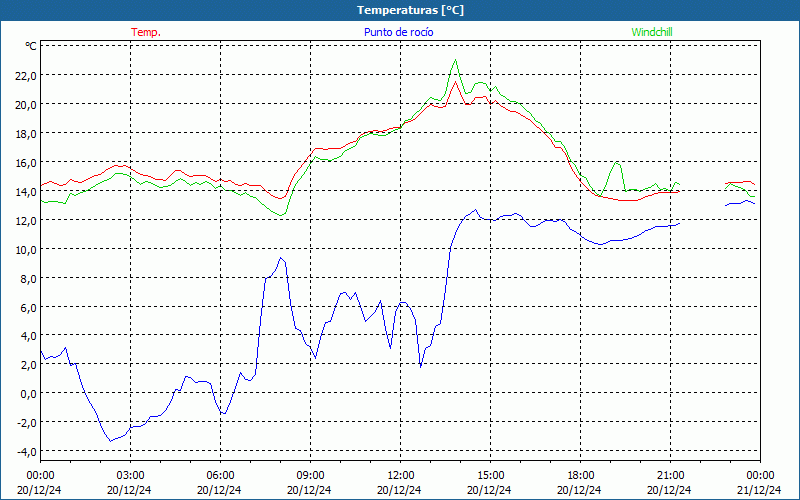800x500 pixels.
Task: Select the green Windchill legend label
Action: tap(652, 32)
